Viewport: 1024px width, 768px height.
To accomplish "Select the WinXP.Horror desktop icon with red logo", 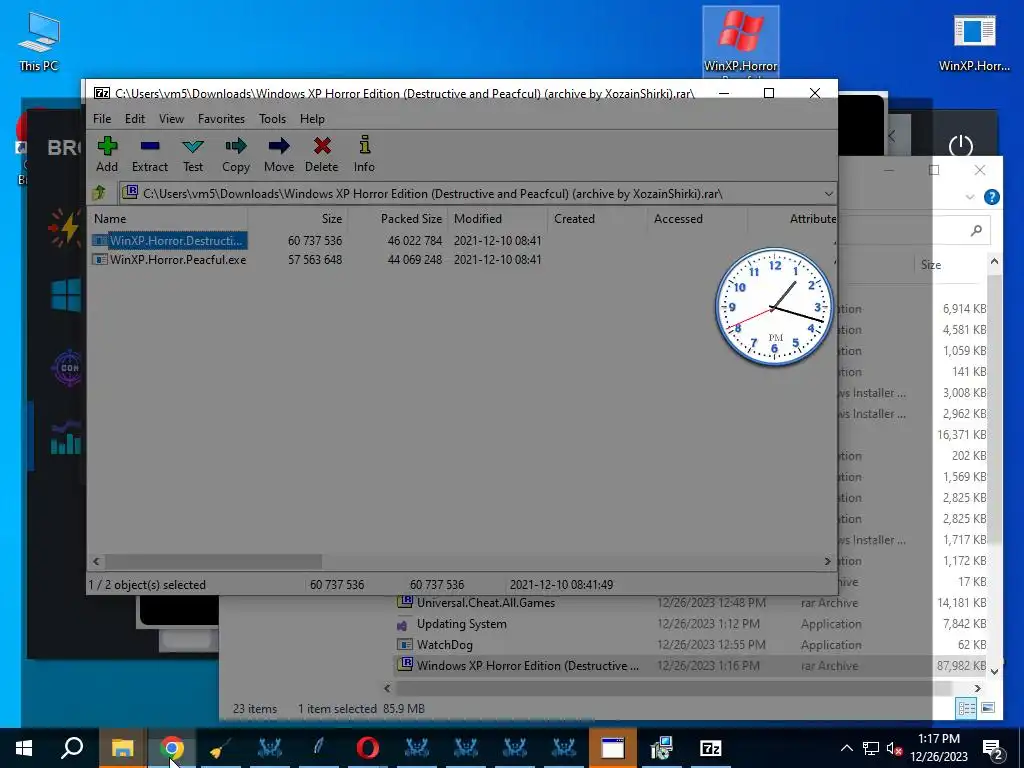I will pos(741,42).
